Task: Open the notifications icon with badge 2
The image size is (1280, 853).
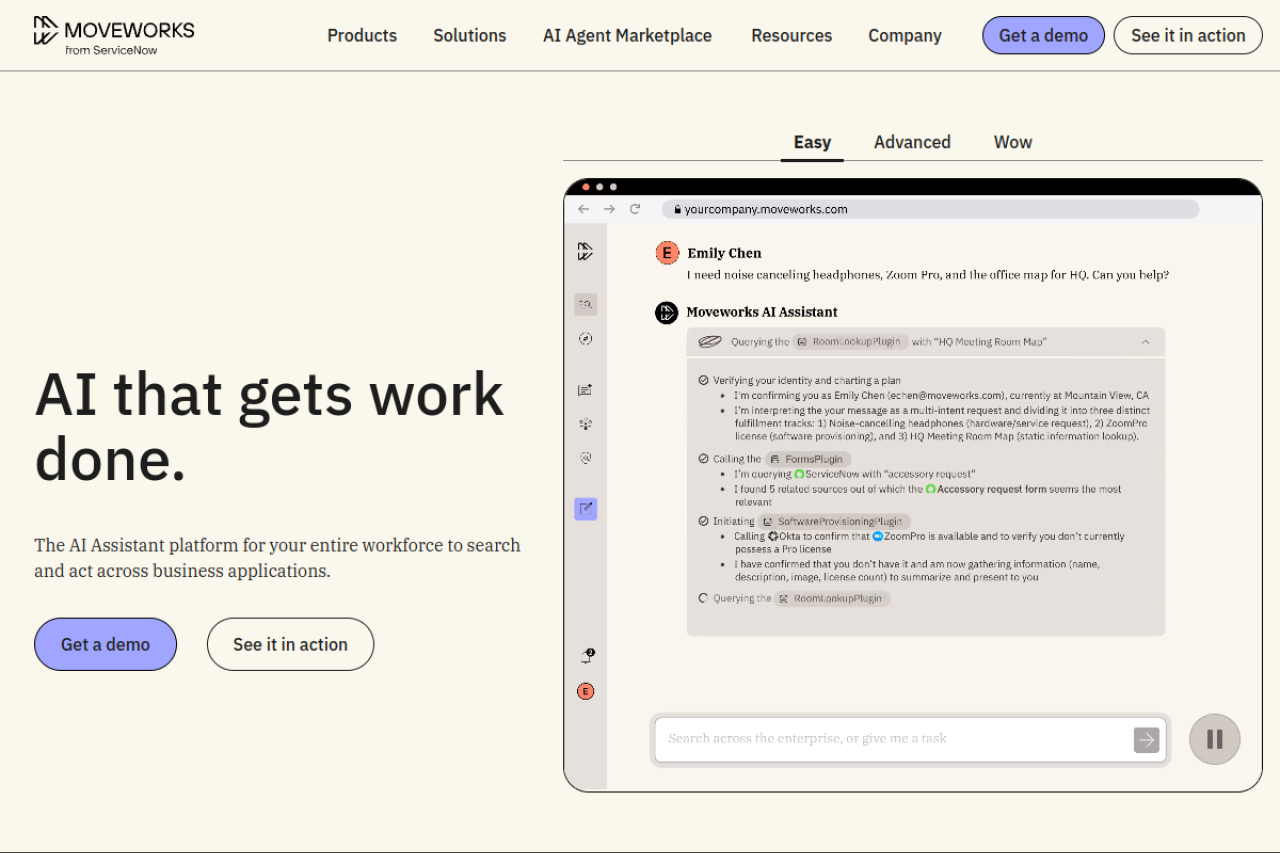Action: coord(587,656)
